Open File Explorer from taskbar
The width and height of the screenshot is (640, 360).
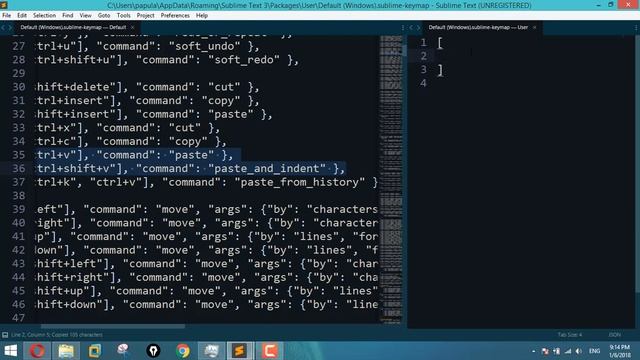click(x=66, y=351)
